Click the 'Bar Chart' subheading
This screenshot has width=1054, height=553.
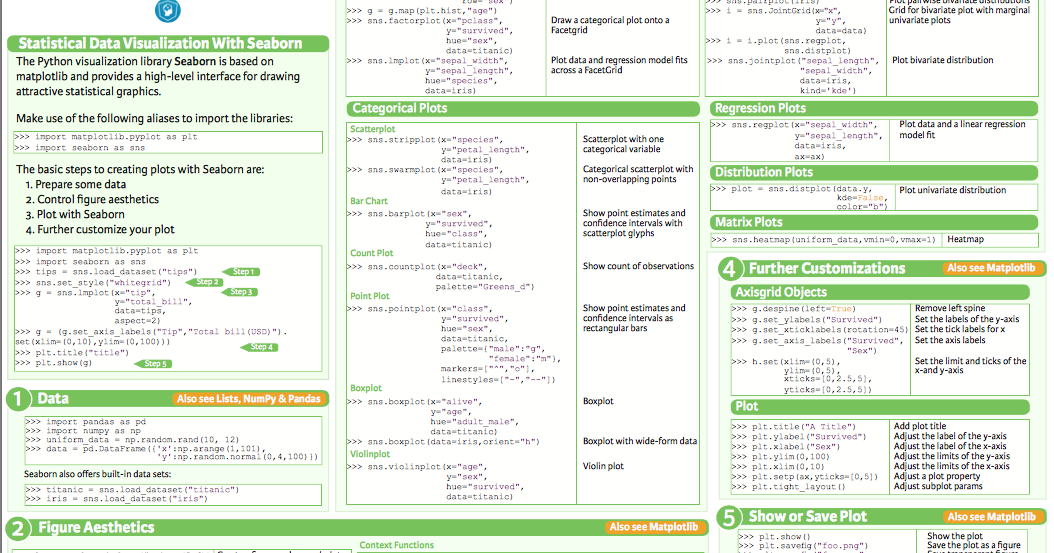point(368,201)
